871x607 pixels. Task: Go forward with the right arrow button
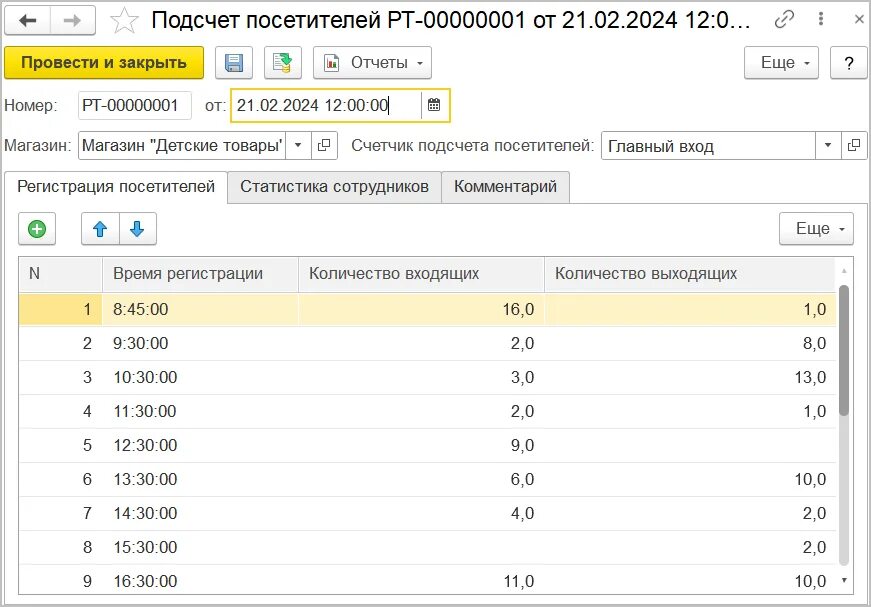(x=73, y=21)
